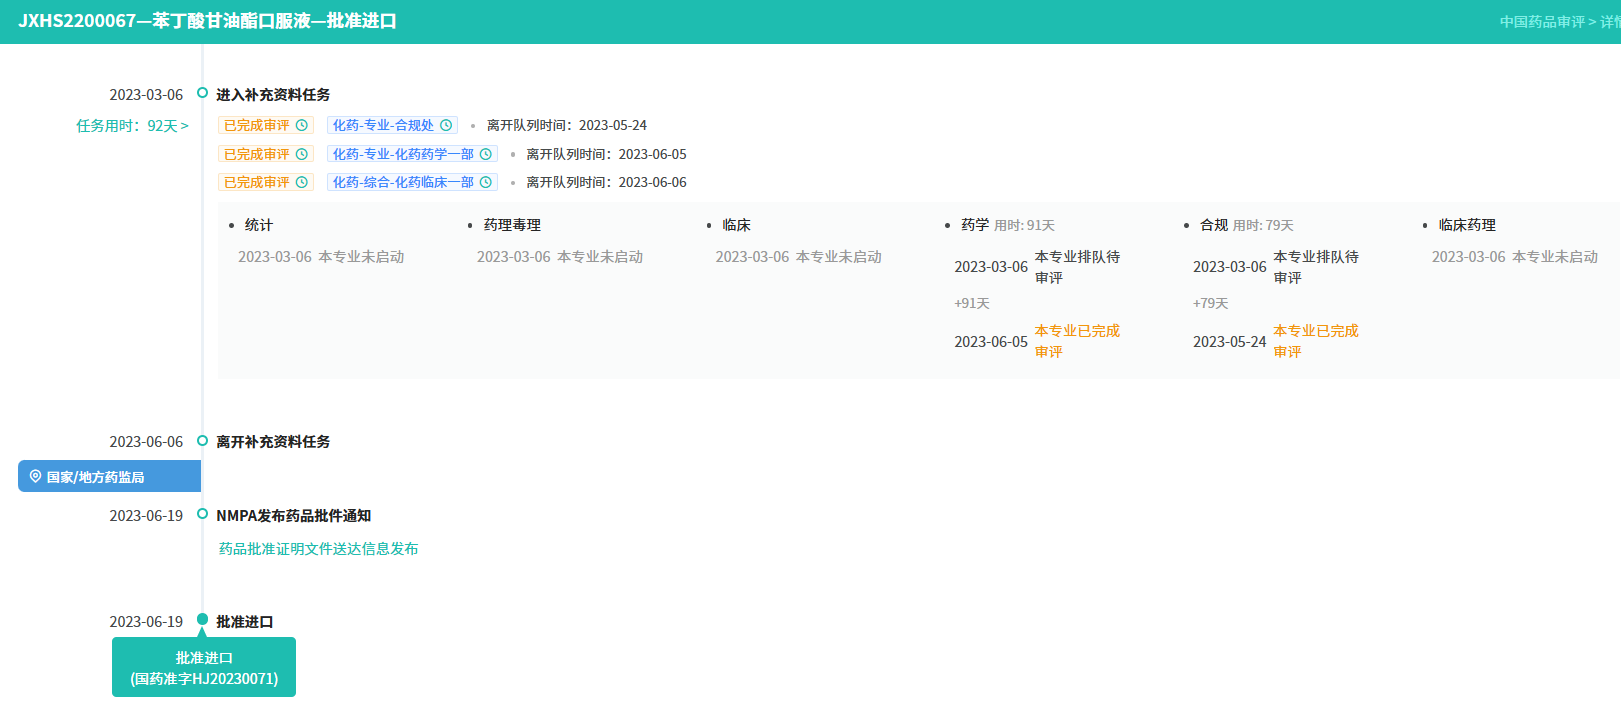This screenshot has width=1621, height=715.
Task: Expand the 任务用时 92天 details
Action: (x=132, y=126)
